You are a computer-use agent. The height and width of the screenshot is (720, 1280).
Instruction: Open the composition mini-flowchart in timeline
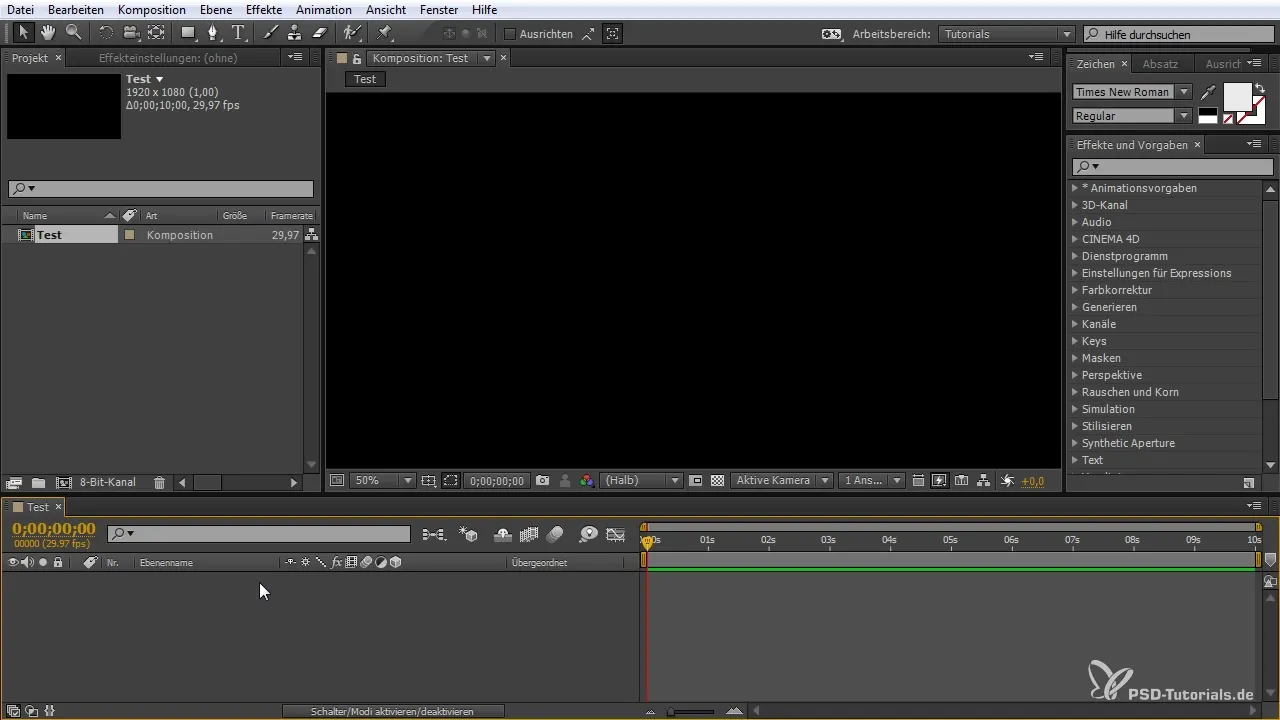(434, 535)
